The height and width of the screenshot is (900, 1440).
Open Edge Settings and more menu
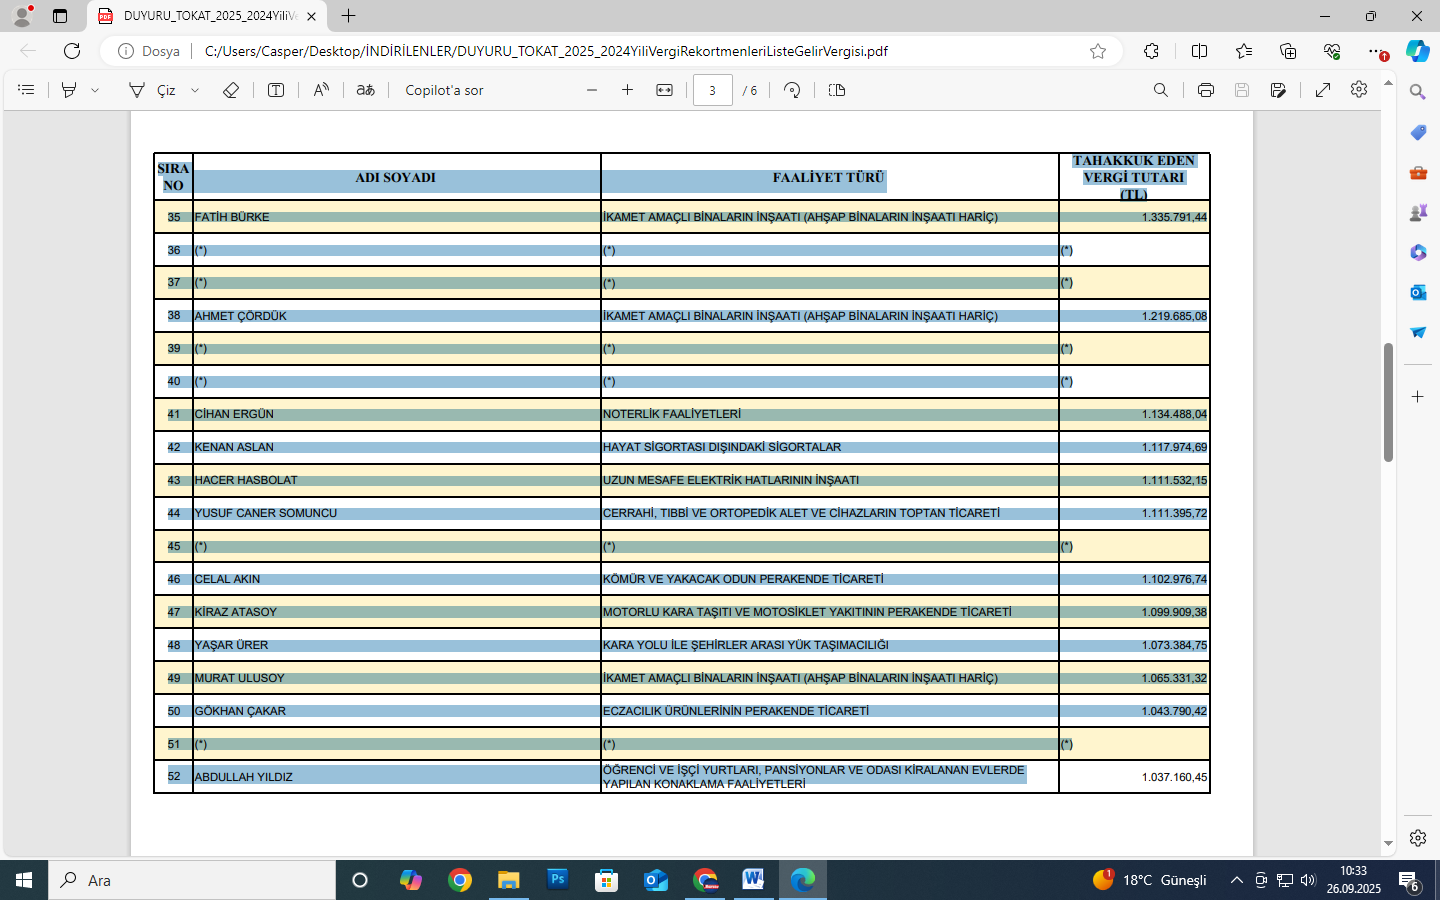[1377, 51]
